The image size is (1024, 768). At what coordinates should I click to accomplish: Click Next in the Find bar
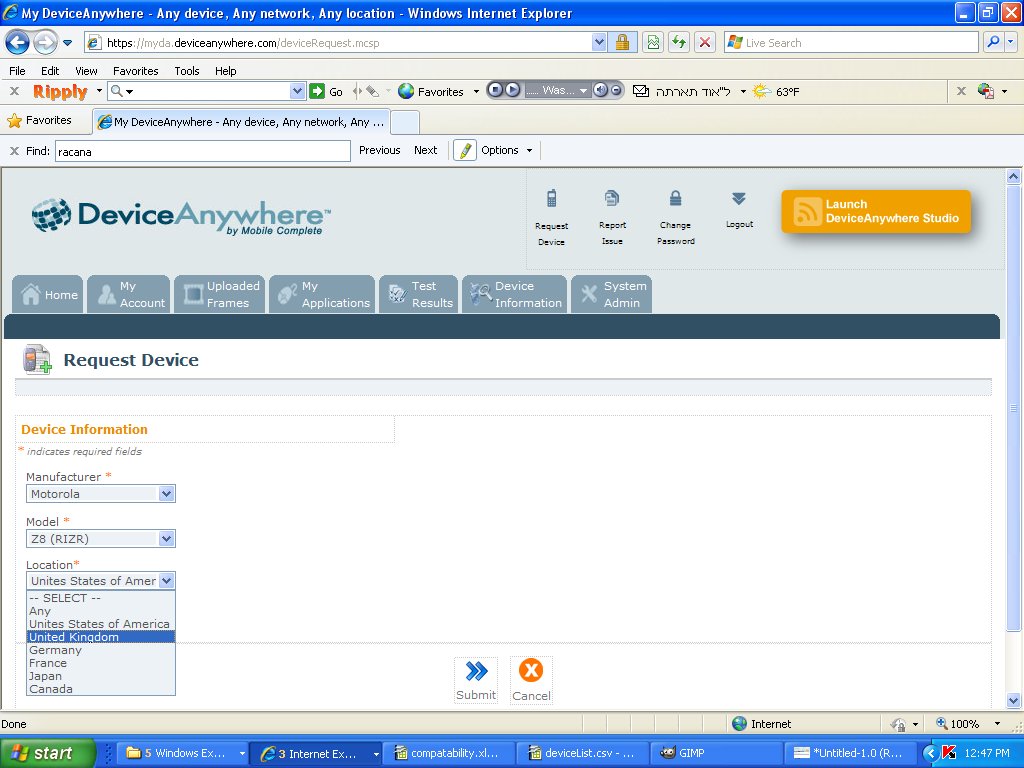(426, 150)
